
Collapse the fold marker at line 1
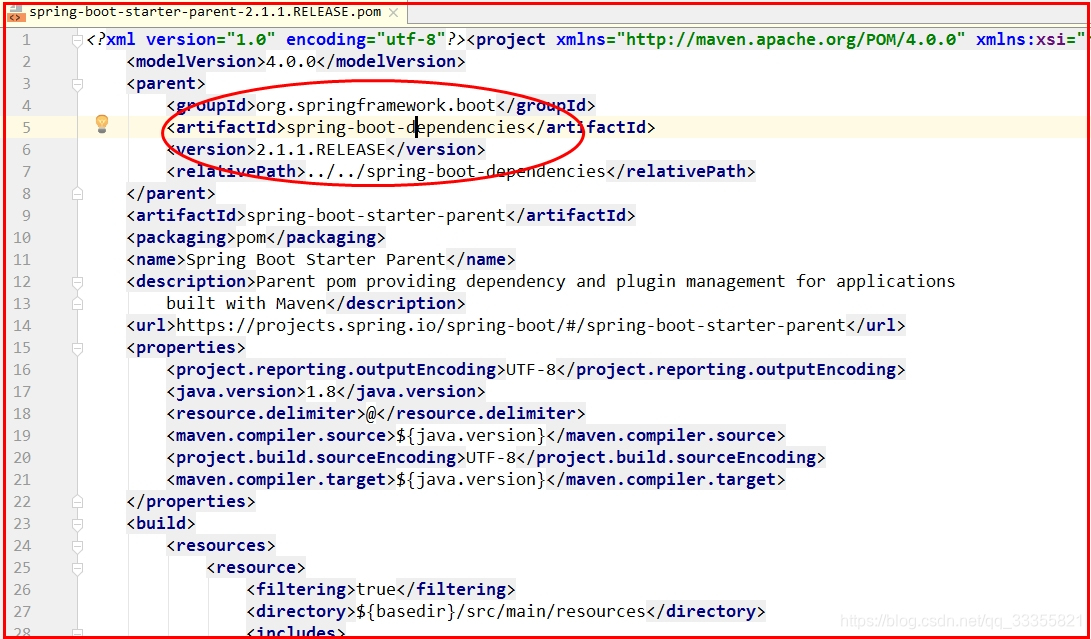(77, 40)
